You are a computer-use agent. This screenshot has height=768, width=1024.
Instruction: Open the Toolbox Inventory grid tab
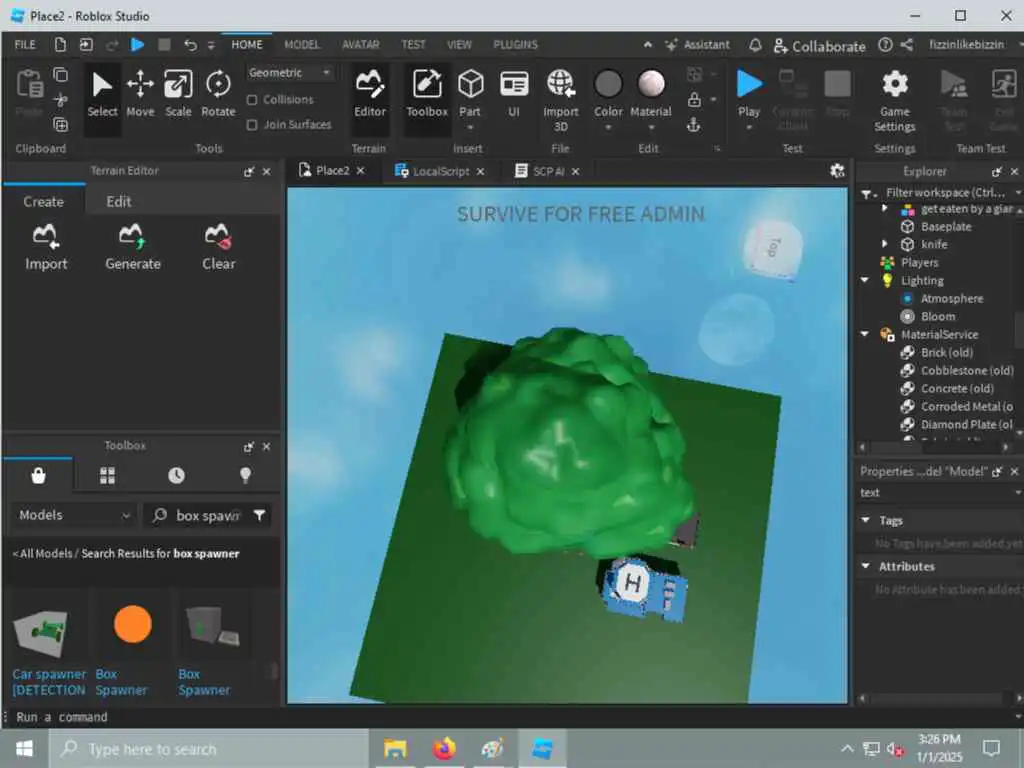(107, 475)
